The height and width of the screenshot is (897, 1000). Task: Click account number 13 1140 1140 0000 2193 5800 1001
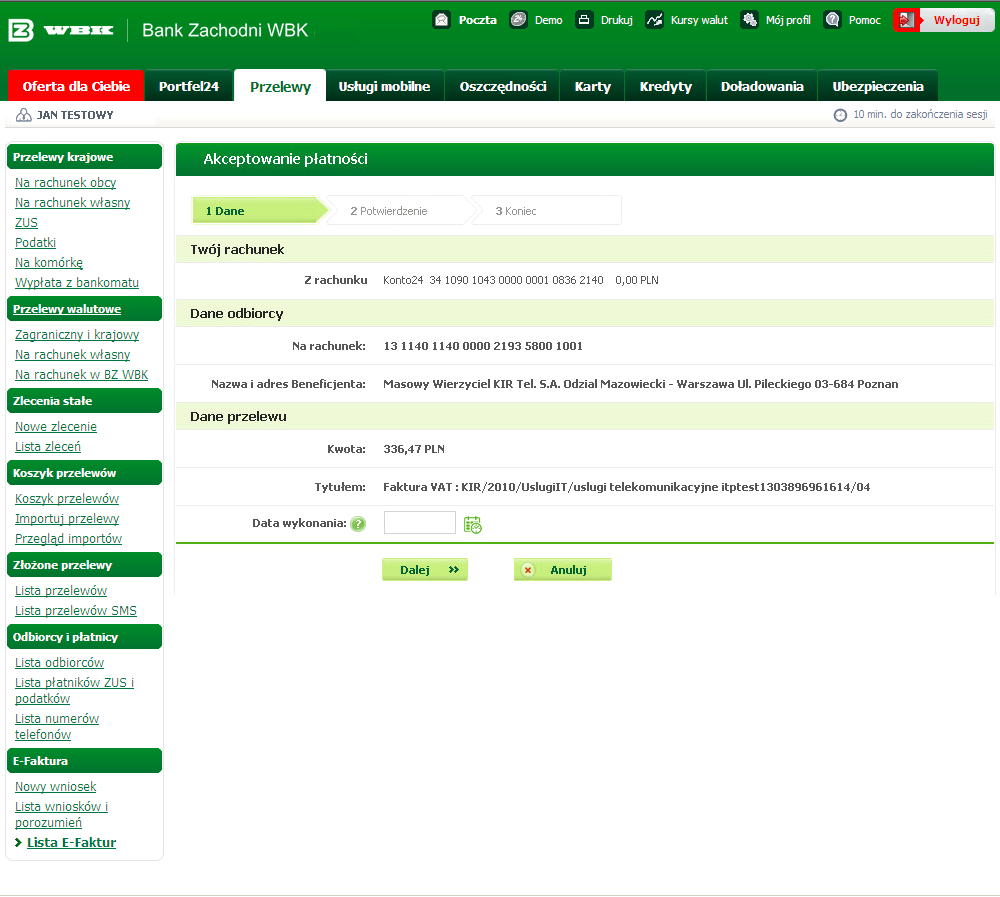[483, 346]
